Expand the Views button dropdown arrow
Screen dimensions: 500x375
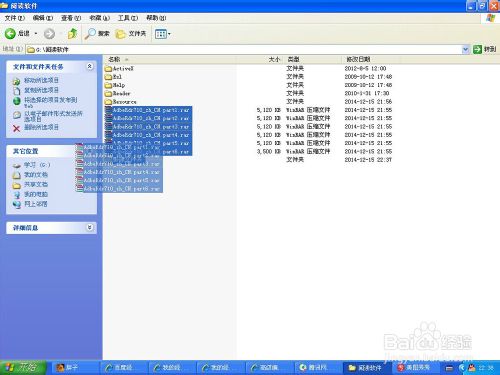pyautogui.click(x=169, y=34)
